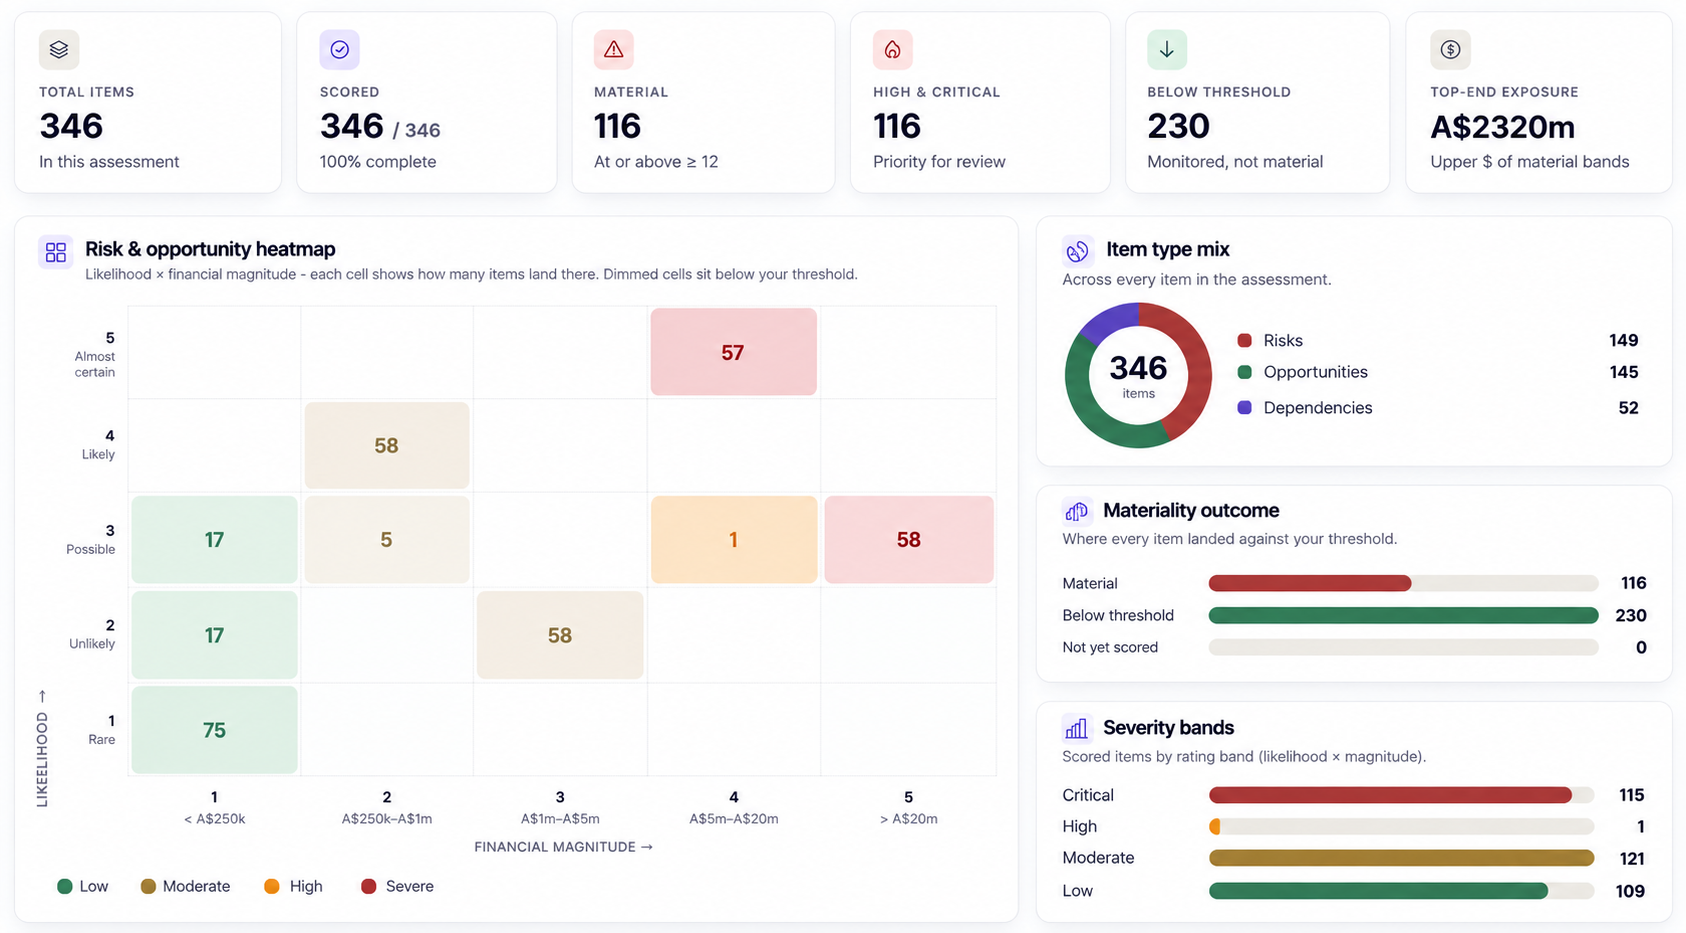The width and height of the screenshot is (1686, 933).
Task: Click the Materiality outcome chart icon
Action: pyautogui.click(x=1077, y=512)
